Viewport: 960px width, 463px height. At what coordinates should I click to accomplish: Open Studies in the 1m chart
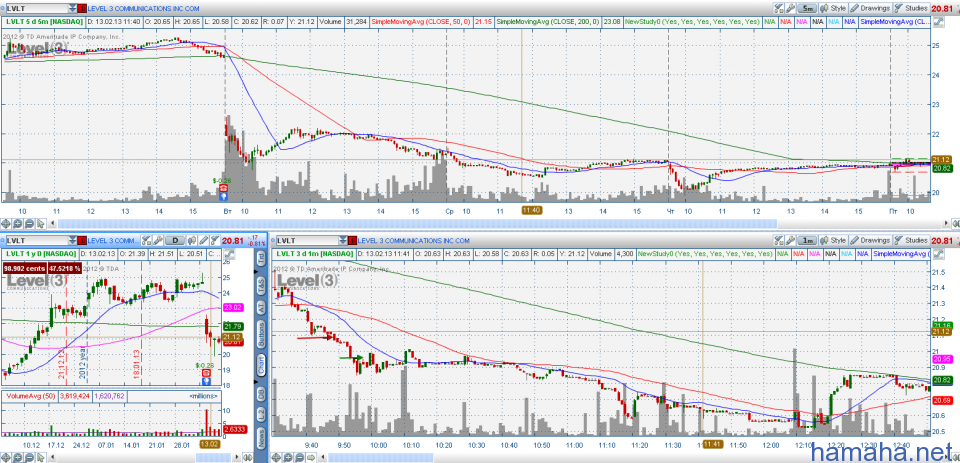point(911,241)
